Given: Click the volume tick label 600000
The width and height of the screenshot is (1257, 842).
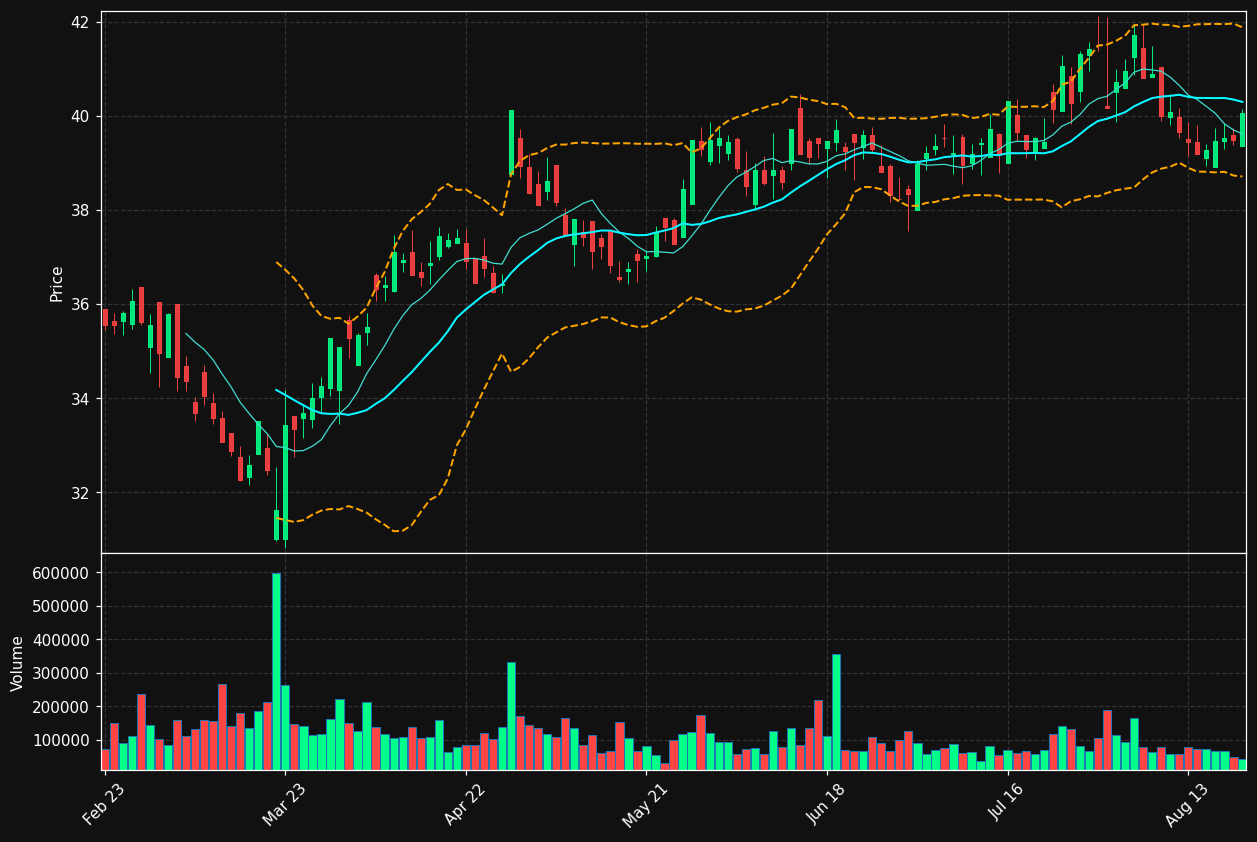Looking at the screenshot, I should click(x=62, y=573).
